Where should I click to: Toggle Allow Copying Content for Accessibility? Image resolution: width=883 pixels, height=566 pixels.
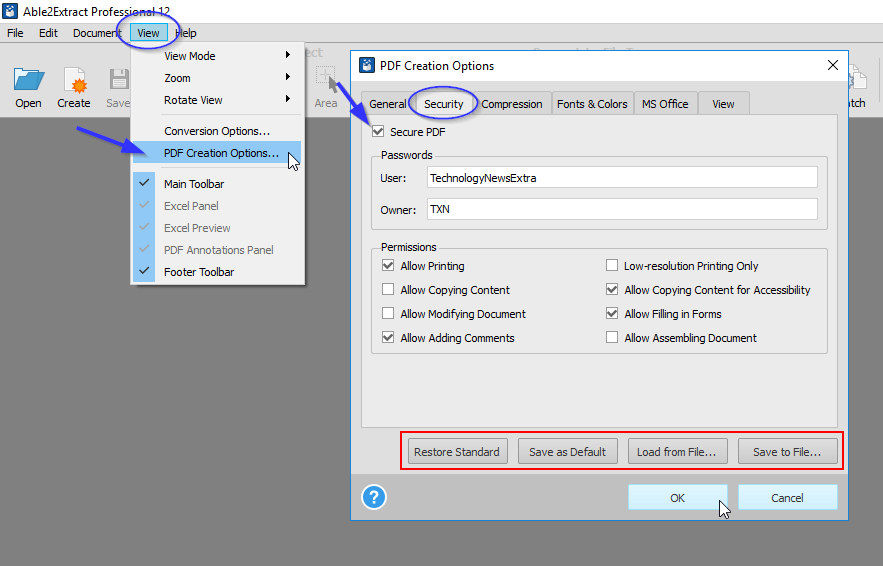point(612,289)
